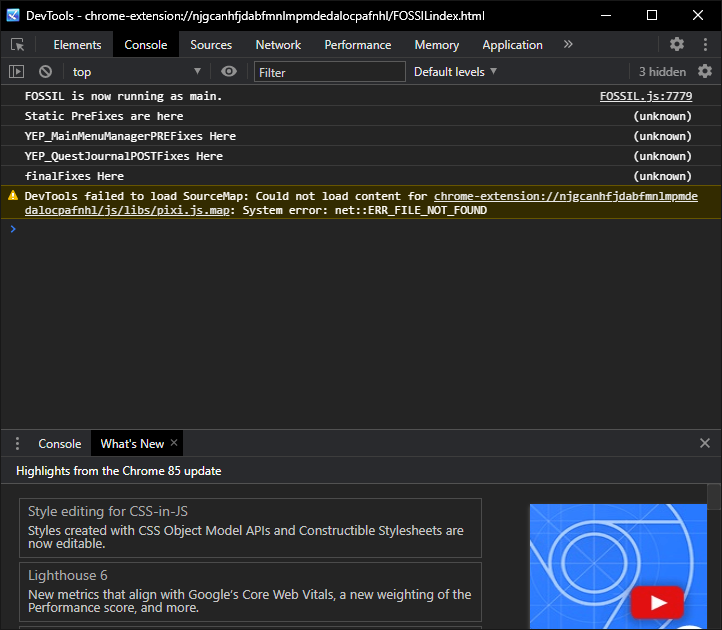Maximize the DevTools window

coord(652,15)
